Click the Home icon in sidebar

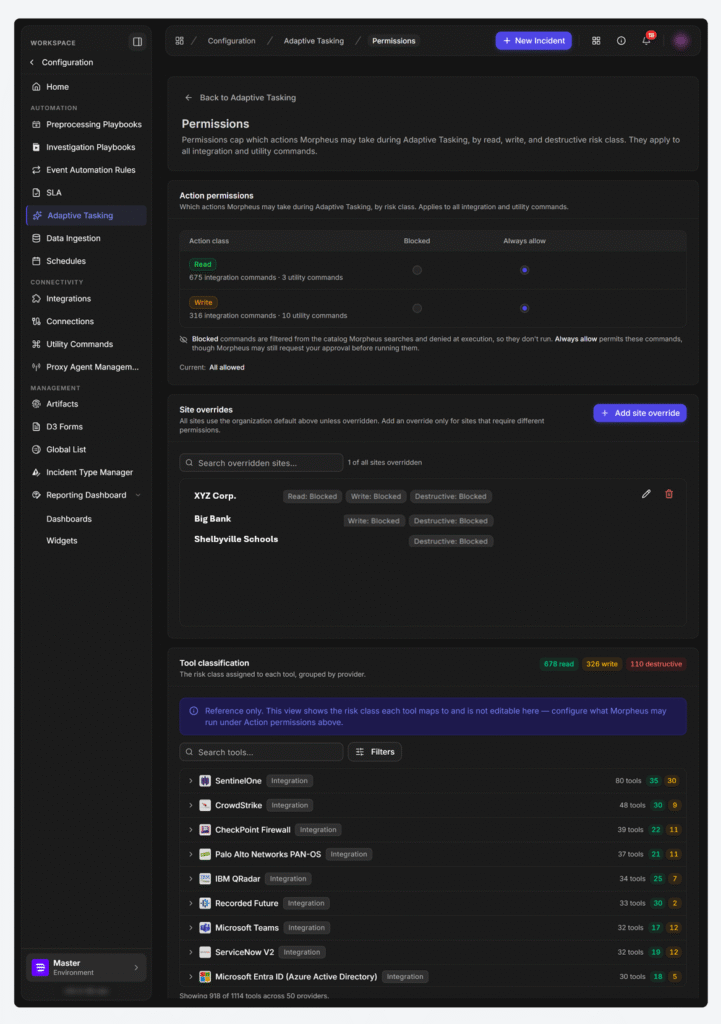tap(37, 87)
